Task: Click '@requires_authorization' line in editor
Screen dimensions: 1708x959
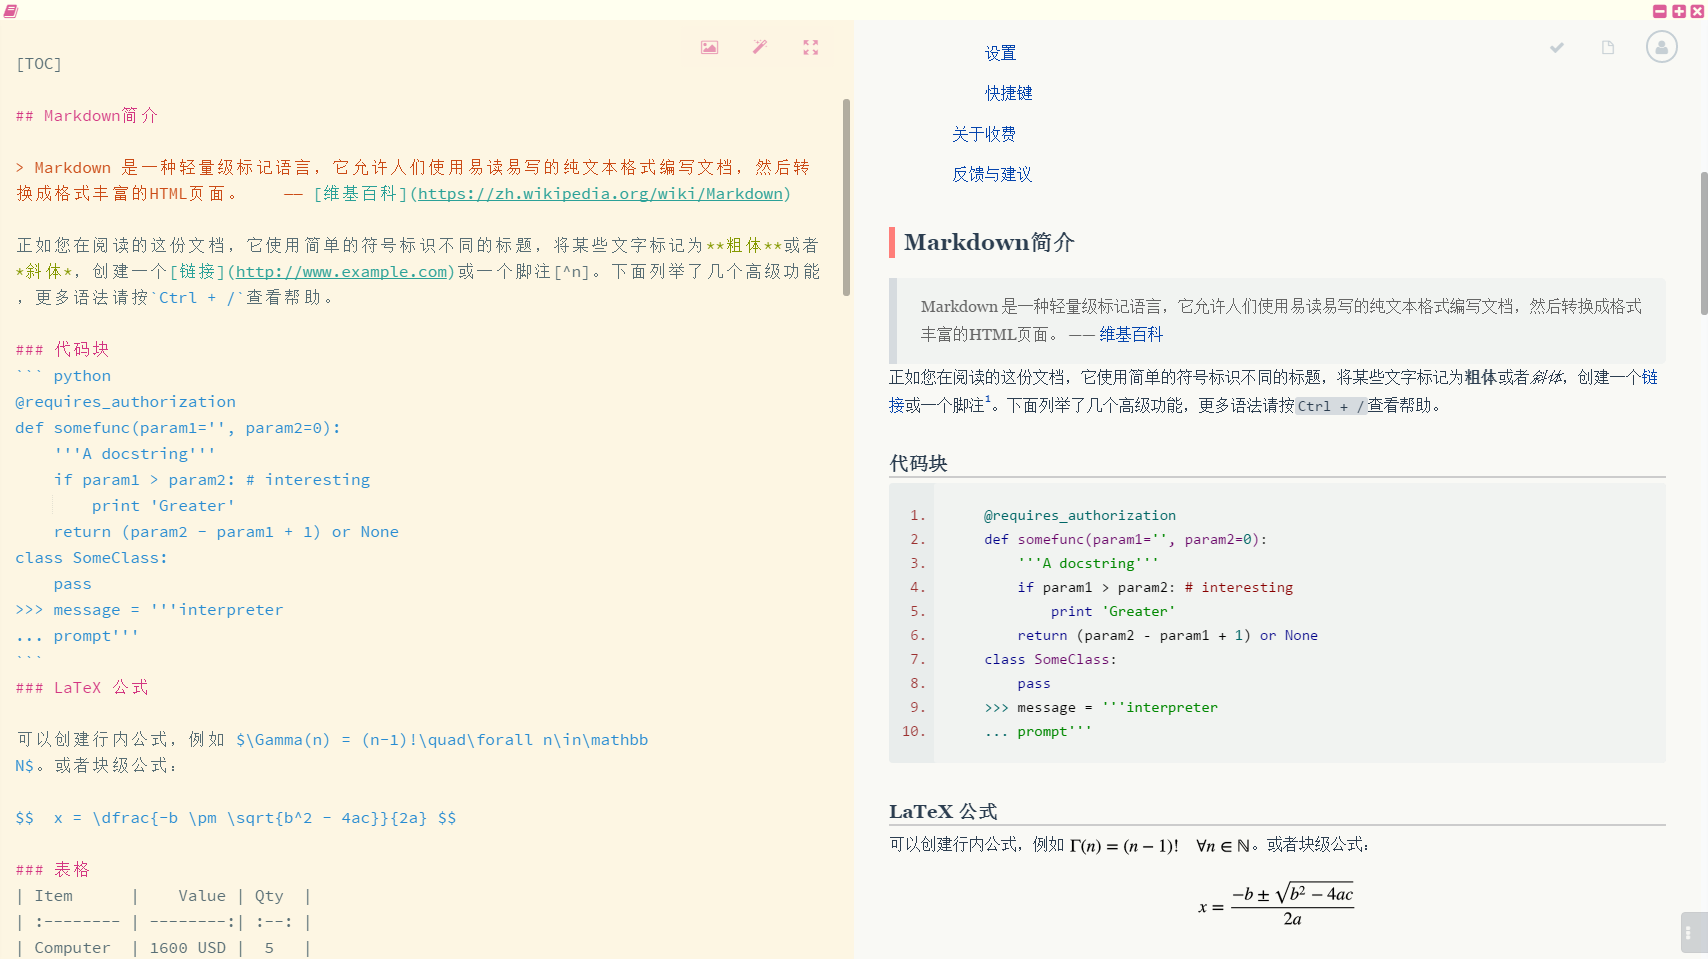Action: 126,402
